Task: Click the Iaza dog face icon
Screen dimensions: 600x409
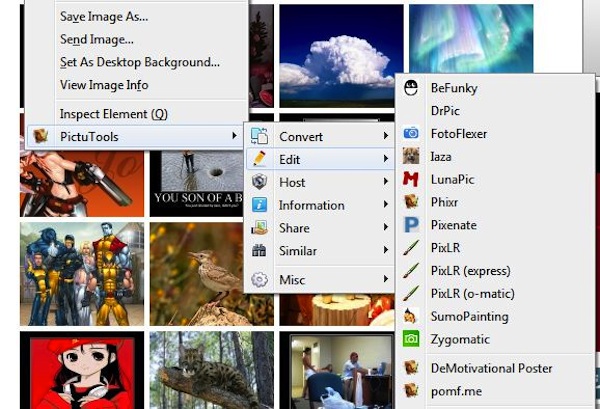Action: pyautogui.click(x=411, y=156)
